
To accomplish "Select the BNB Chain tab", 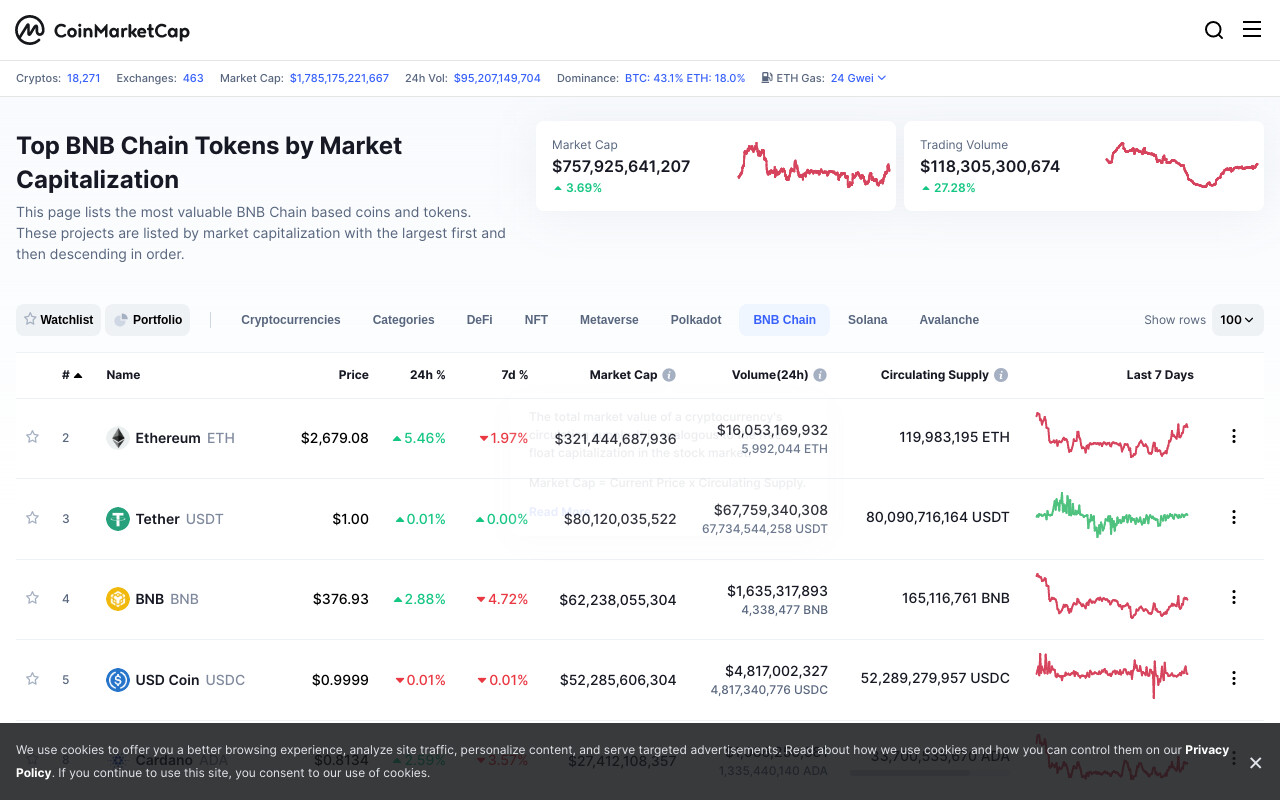I will (x=785, y=320).
